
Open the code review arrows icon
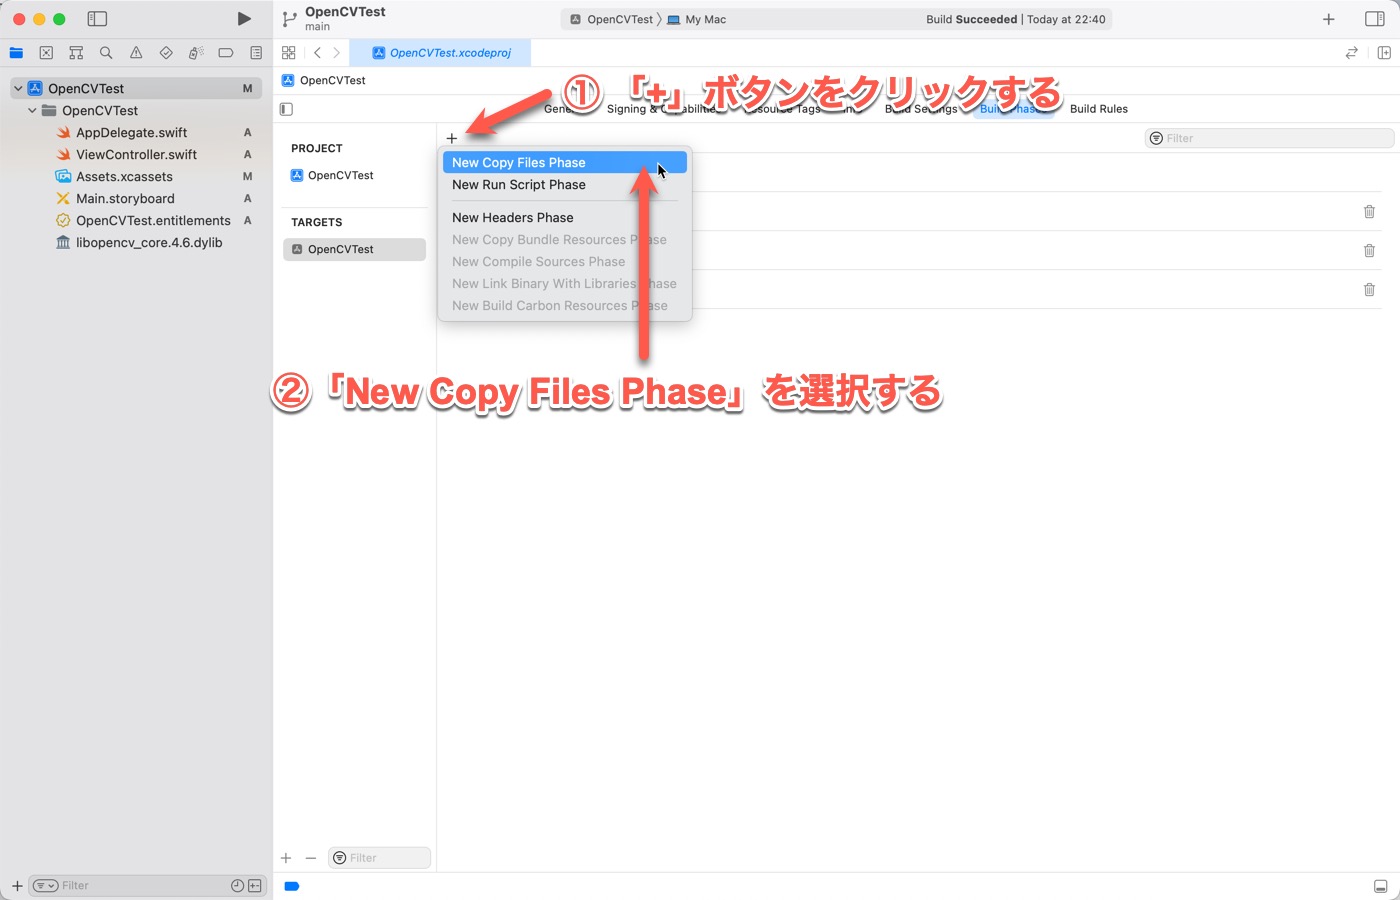coord(1352,53)
